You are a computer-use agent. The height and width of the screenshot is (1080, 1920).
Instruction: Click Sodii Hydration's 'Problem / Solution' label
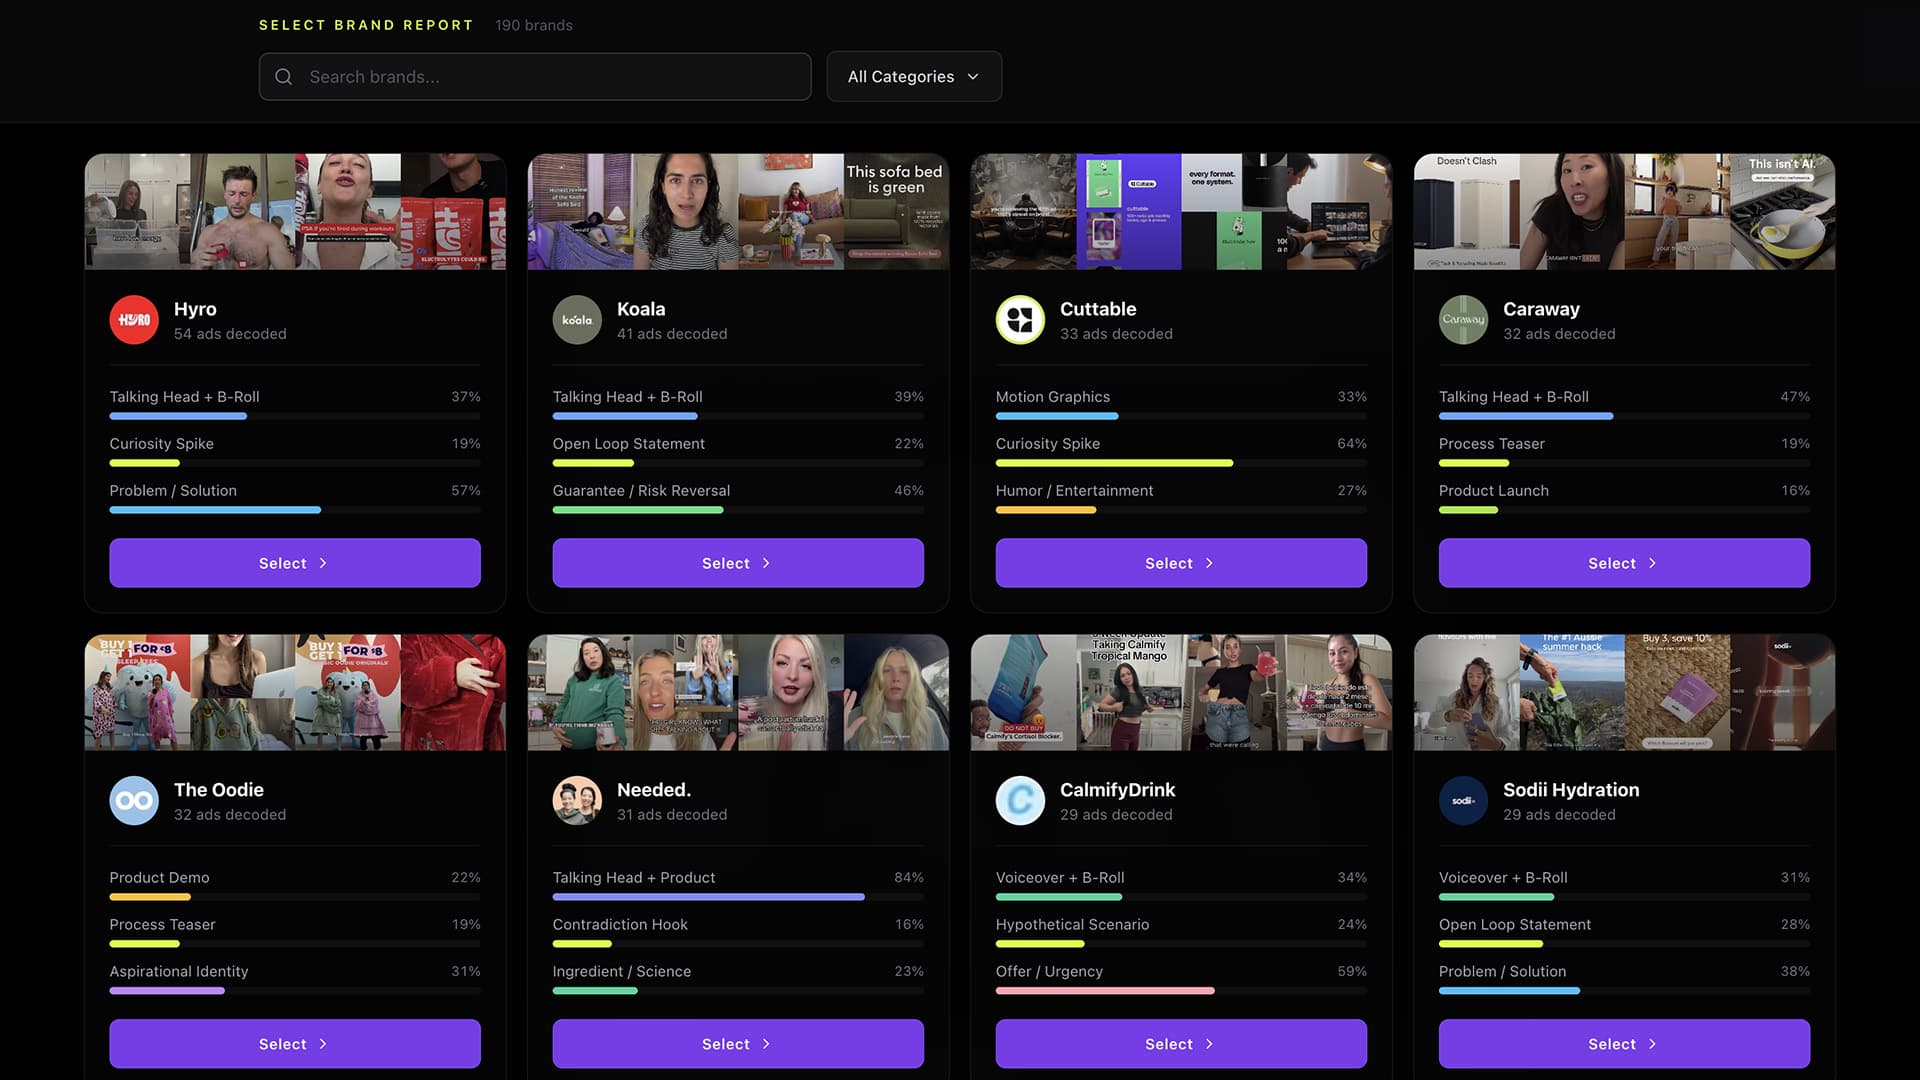tap(1502, 972)
